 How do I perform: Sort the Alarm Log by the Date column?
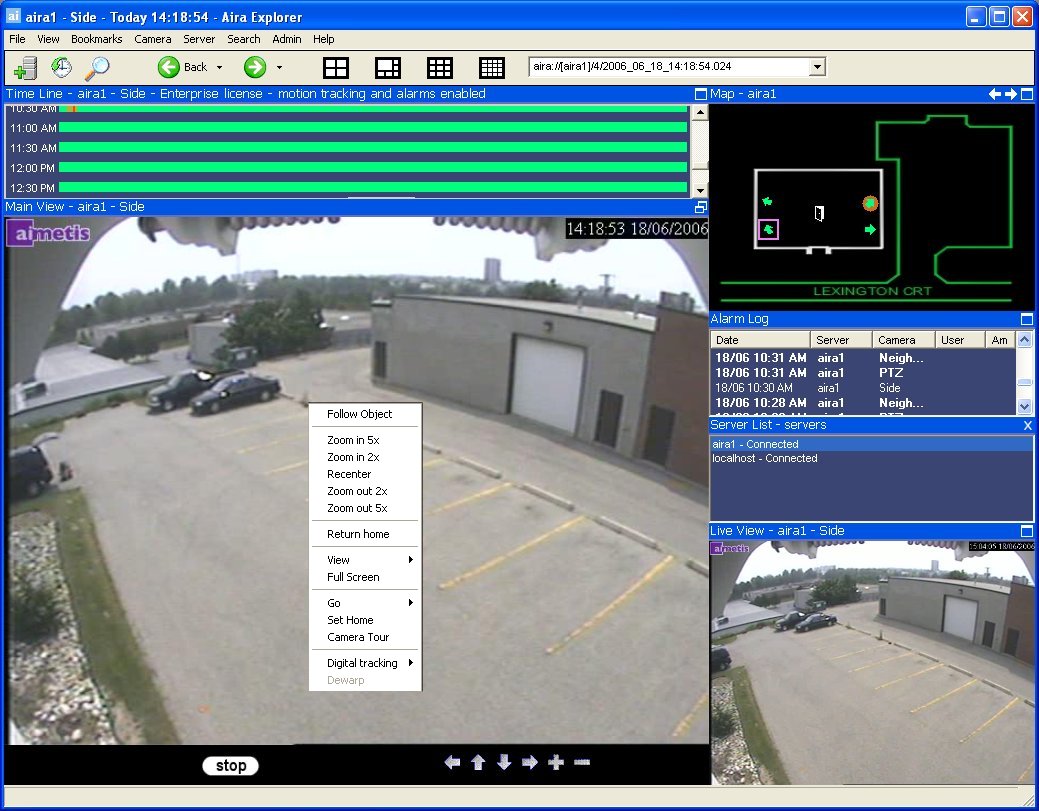pos(760,340)
